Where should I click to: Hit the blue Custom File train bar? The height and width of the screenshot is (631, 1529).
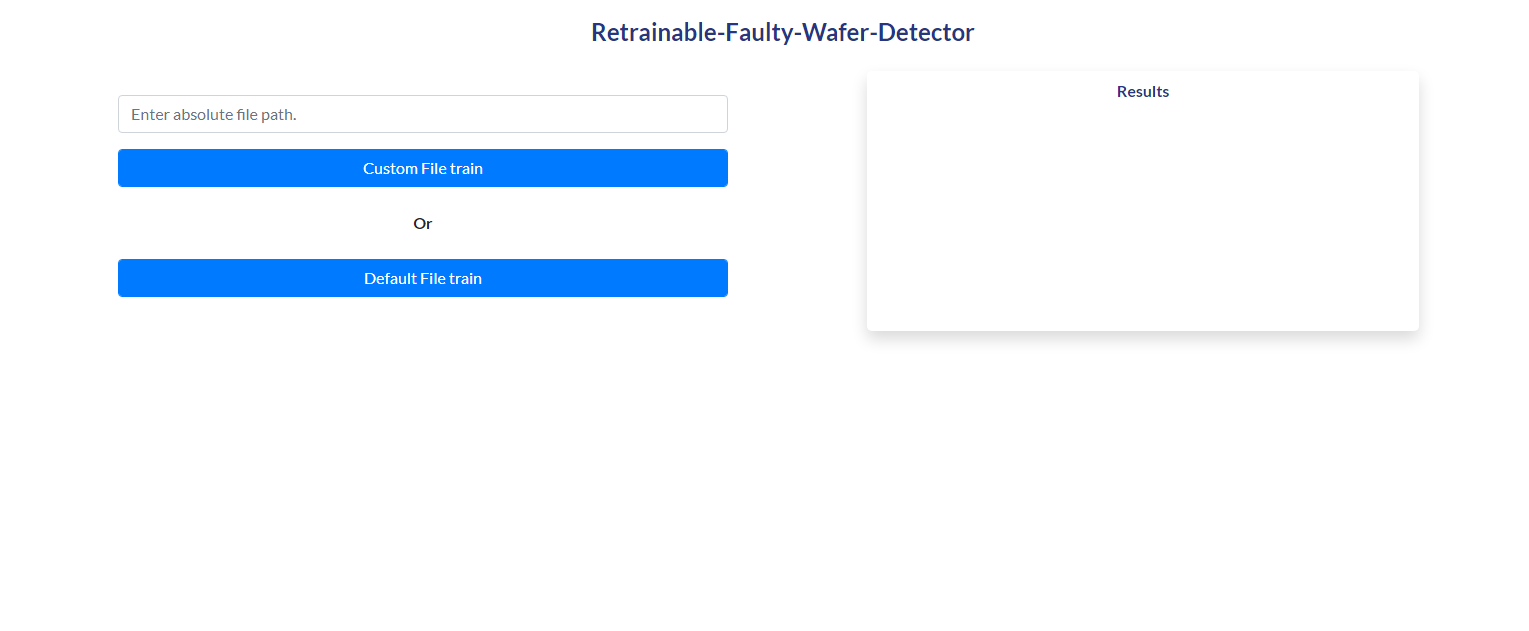422,168
